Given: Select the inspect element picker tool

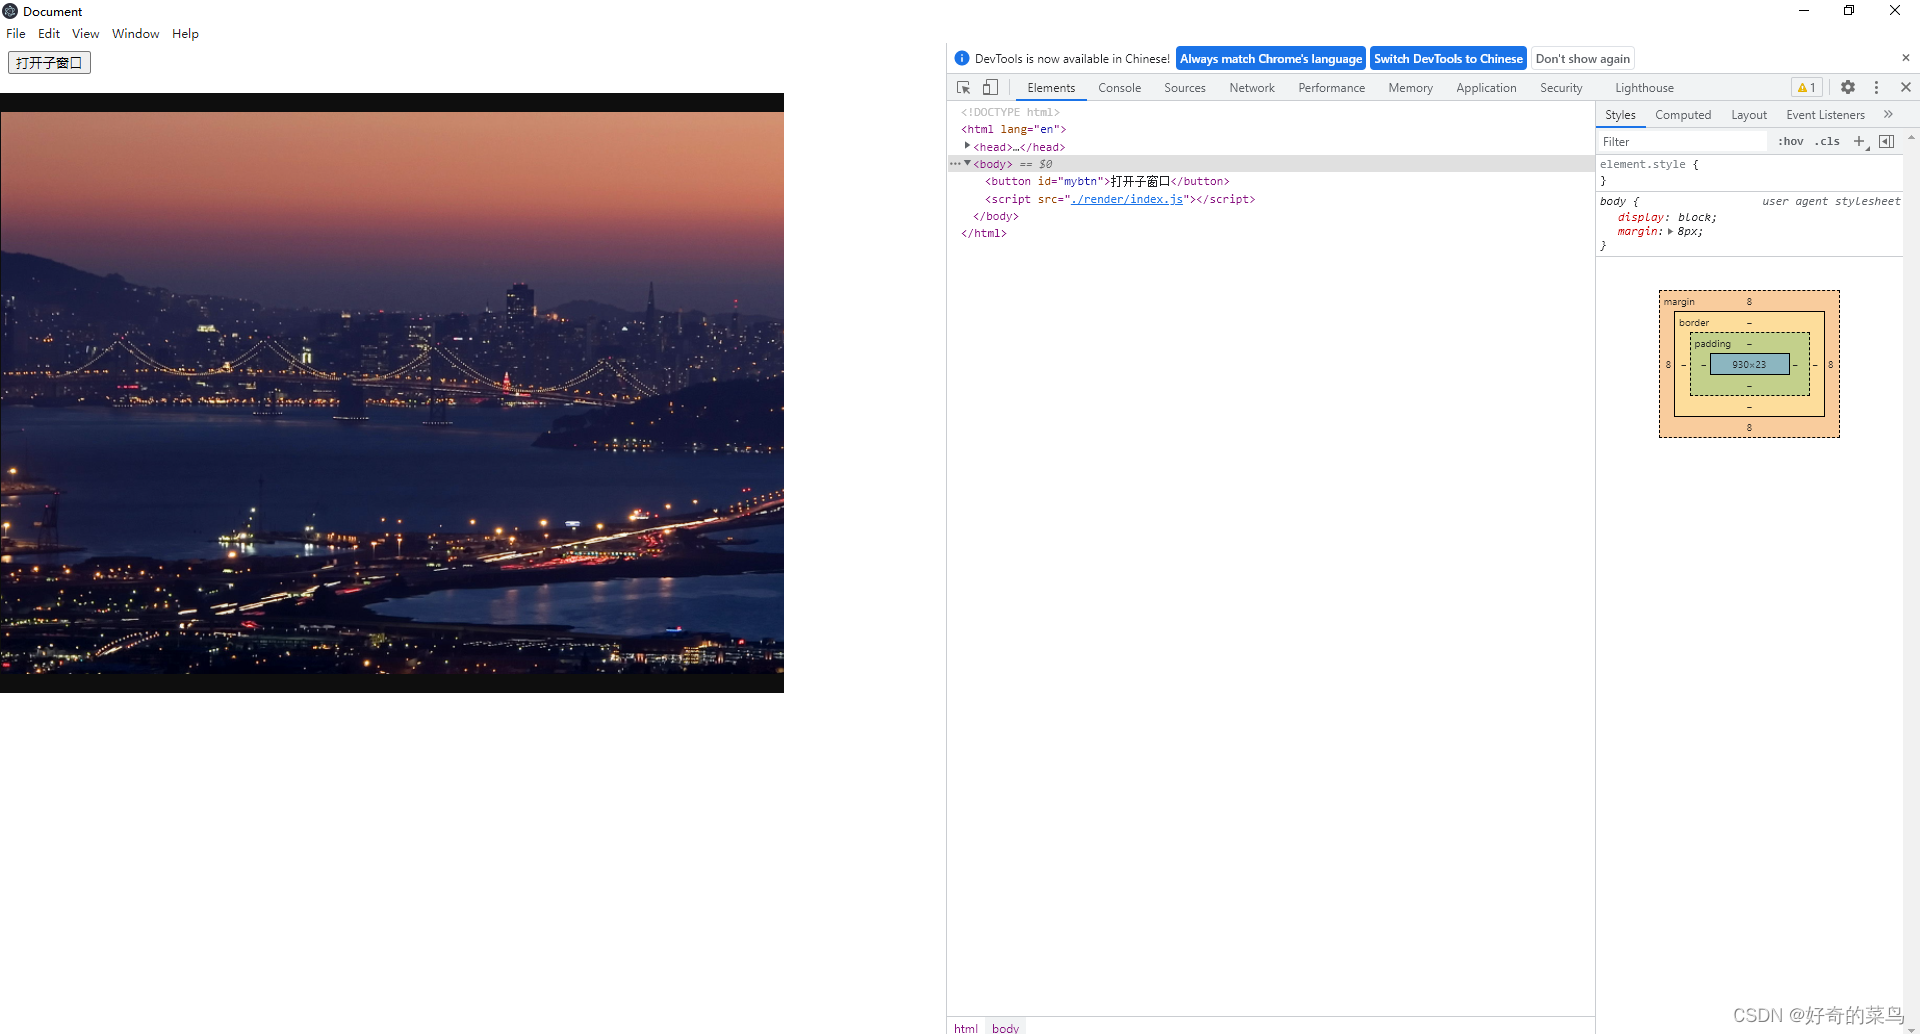Looking at the screenshot, I should pyautogui.click(x=963, y=87).
